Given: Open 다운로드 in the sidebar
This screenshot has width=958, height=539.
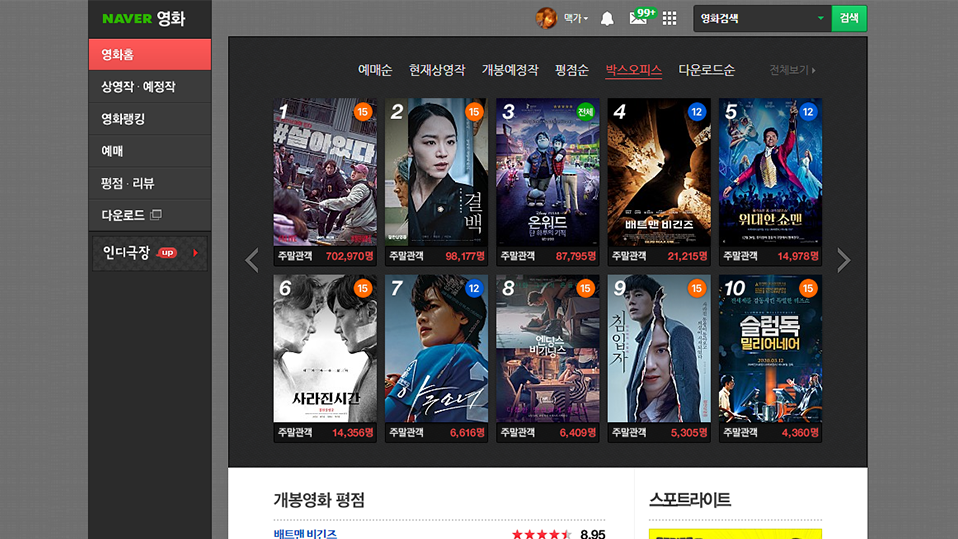Looking at the screenshot, I should click(x=150, y=215).
